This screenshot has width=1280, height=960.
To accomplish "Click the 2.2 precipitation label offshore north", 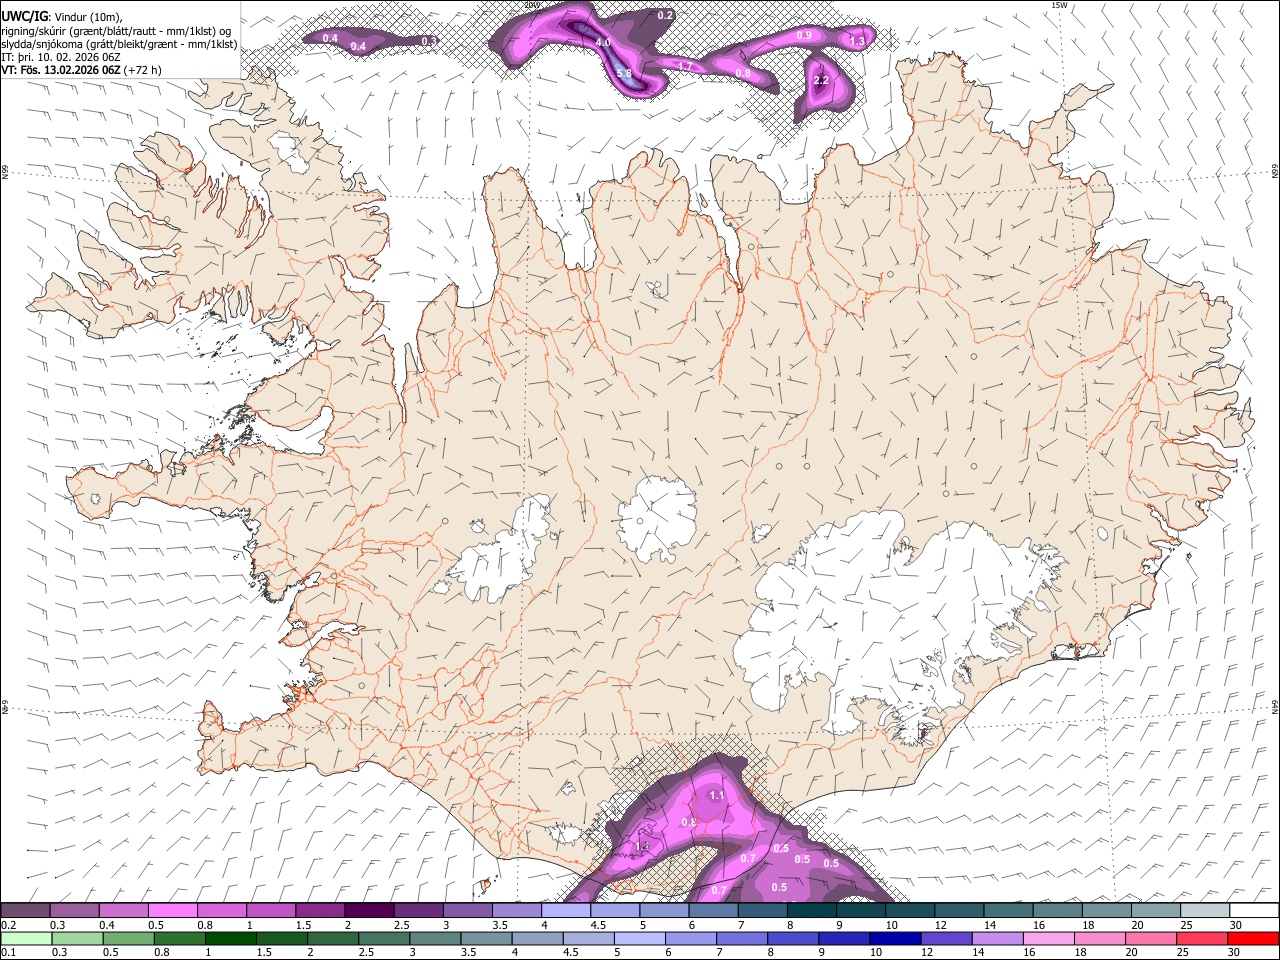I will click(822, 80).
